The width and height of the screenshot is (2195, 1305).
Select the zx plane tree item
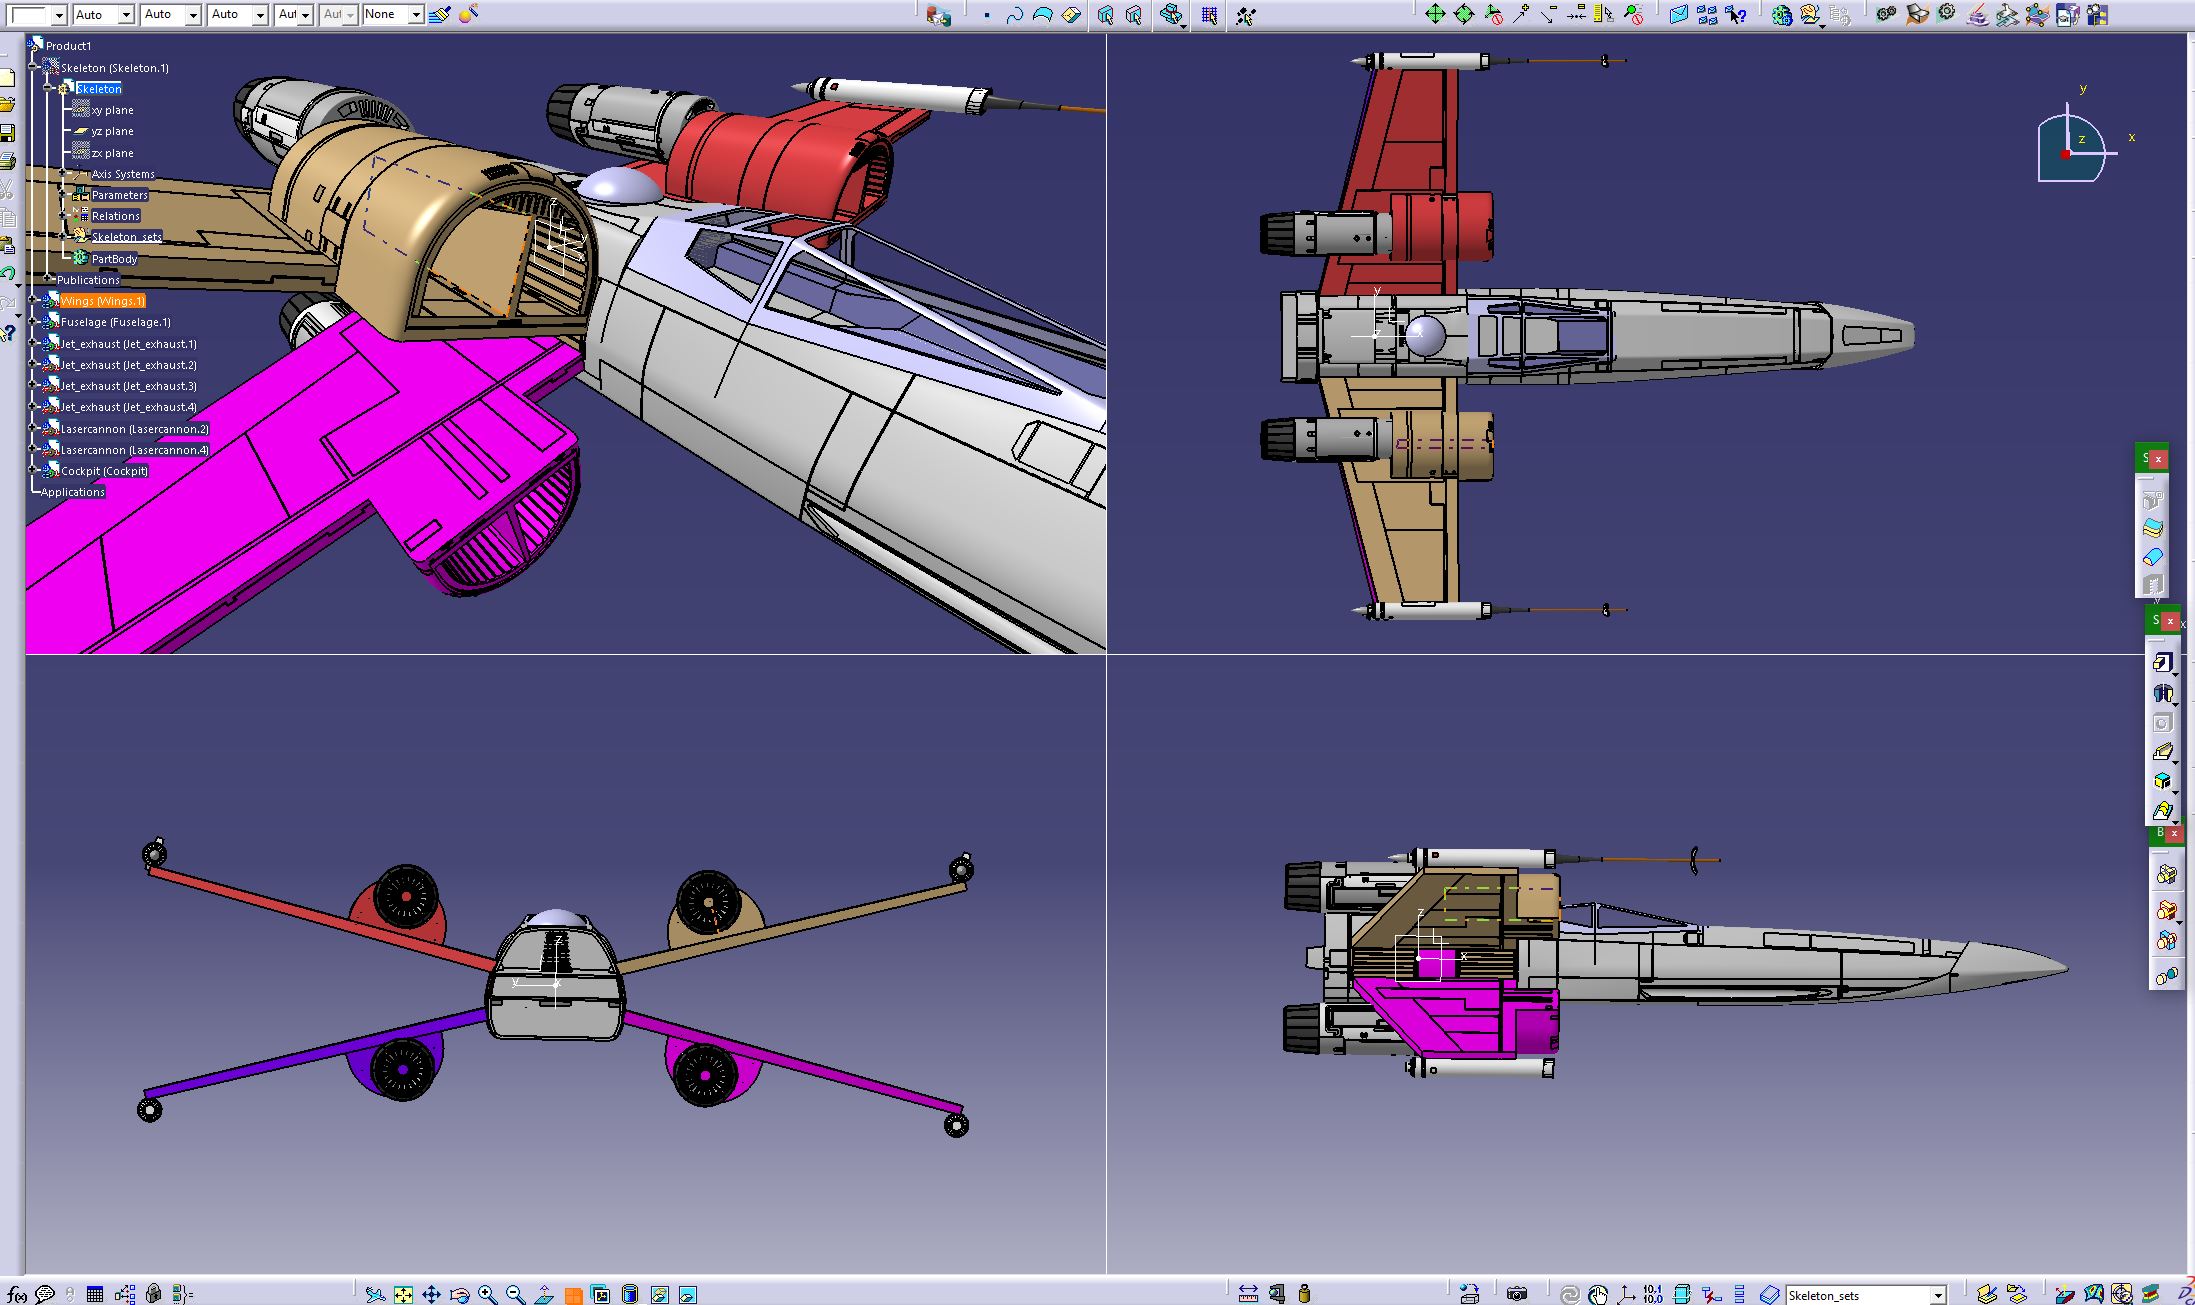click(x=112, y=153)
